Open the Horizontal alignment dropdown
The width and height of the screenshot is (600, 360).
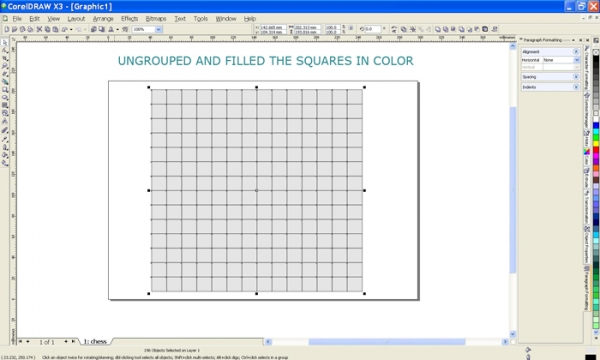coord(576,60)
